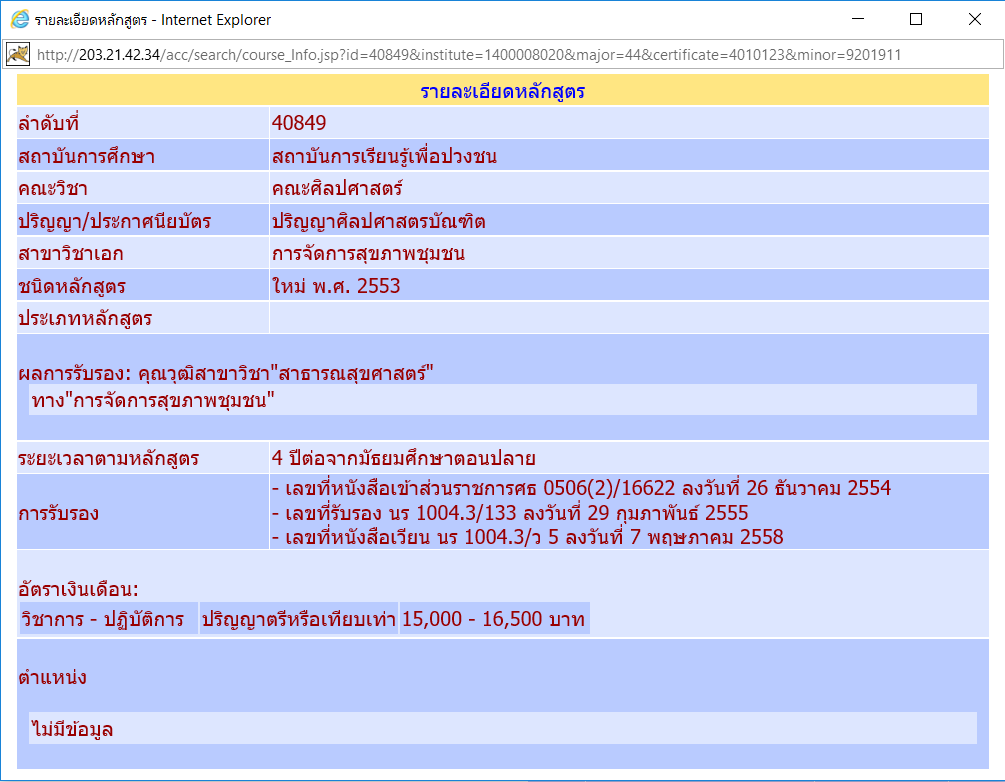The height and width of the screenshot is (782, 1005).
Task: Click the yellow รายละเอียดหลักสูตร header
Action: [502, 92]
